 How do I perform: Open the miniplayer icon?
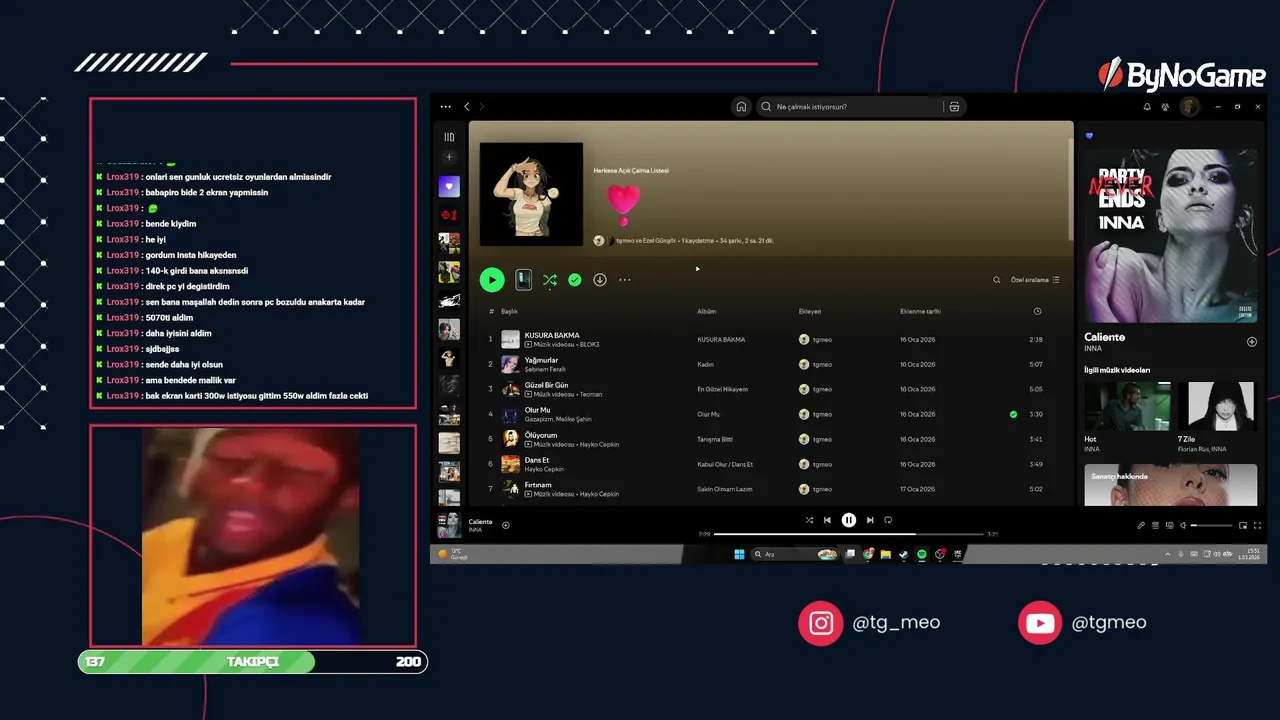pos(1243,525)
